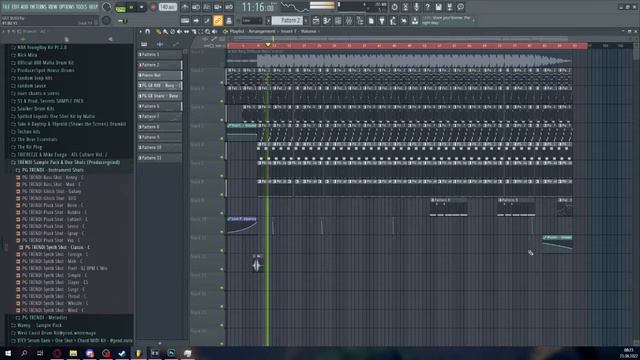
Task: Click the record button
Action: pos(153,7)
